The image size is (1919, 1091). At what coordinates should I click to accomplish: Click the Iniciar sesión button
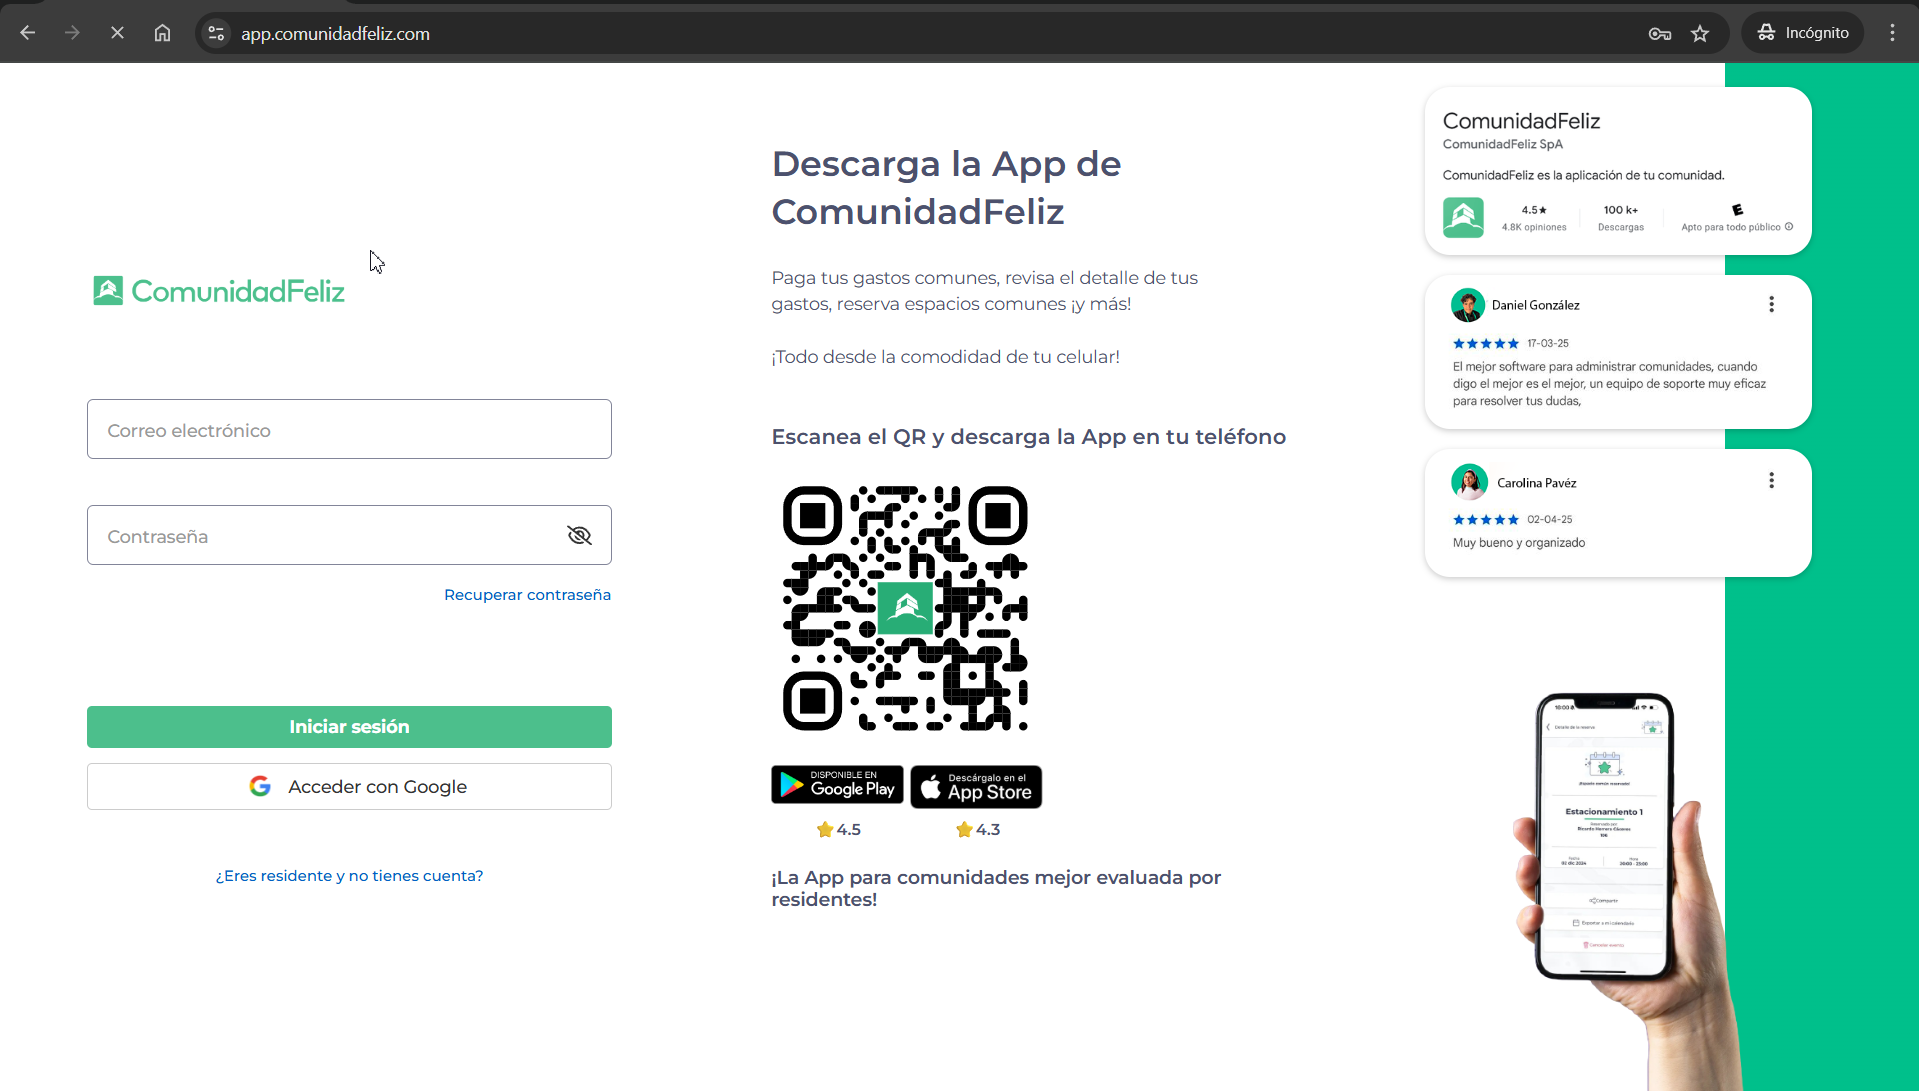pos(349,727)
